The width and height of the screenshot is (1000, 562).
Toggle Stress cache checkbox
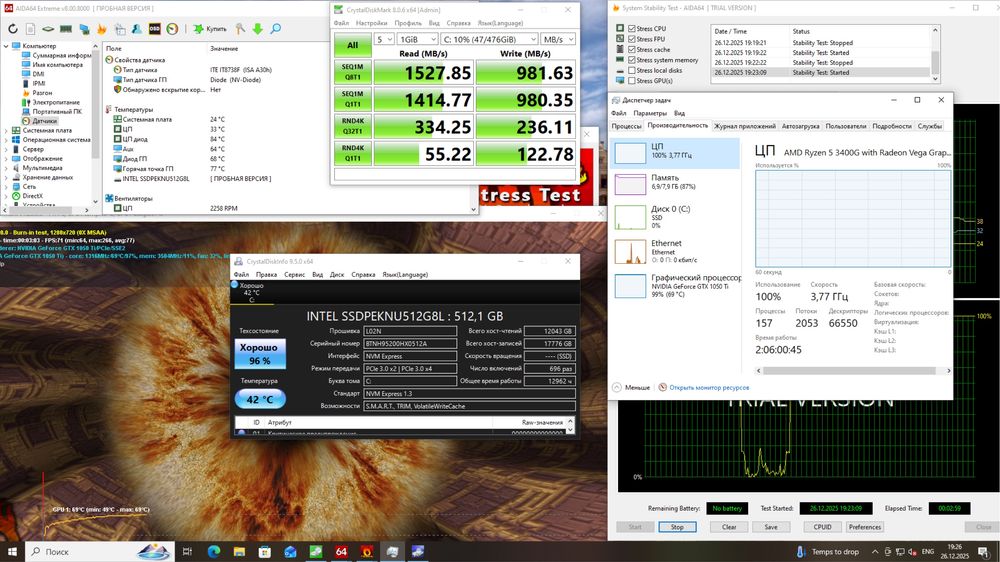tap(631, 49)
